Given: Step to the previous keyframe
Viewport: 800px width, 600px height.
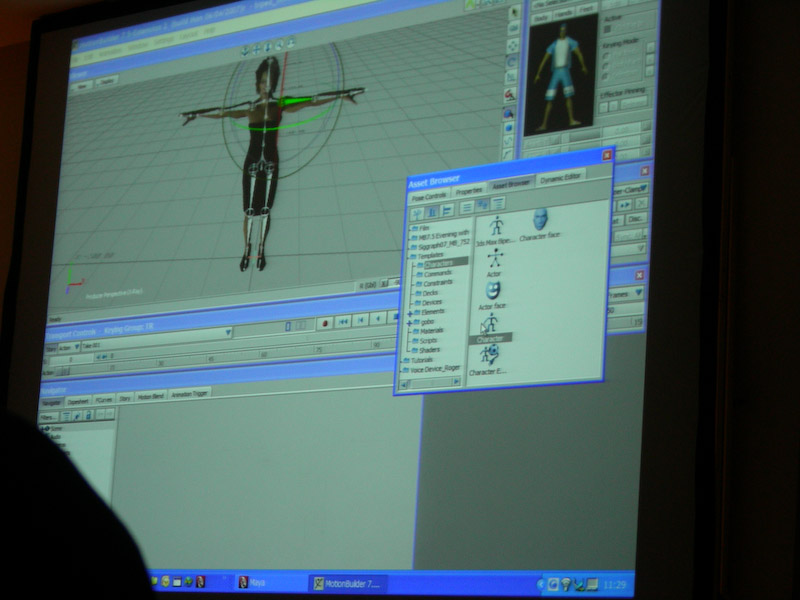Looking at the screenshot, I should tap(361, 320).
